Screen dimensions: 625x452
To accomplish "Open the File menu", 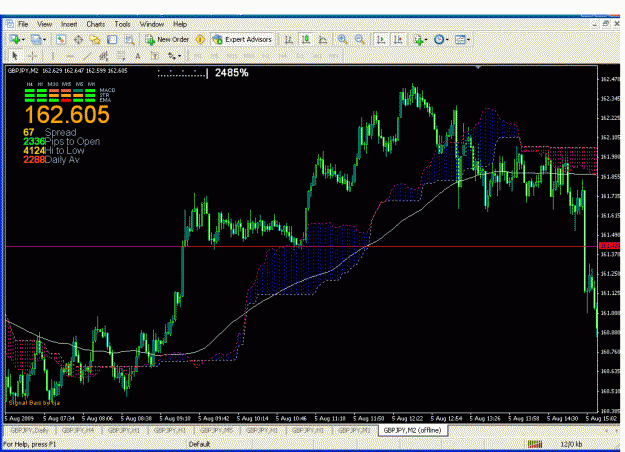I will click(x=23, y=24).
